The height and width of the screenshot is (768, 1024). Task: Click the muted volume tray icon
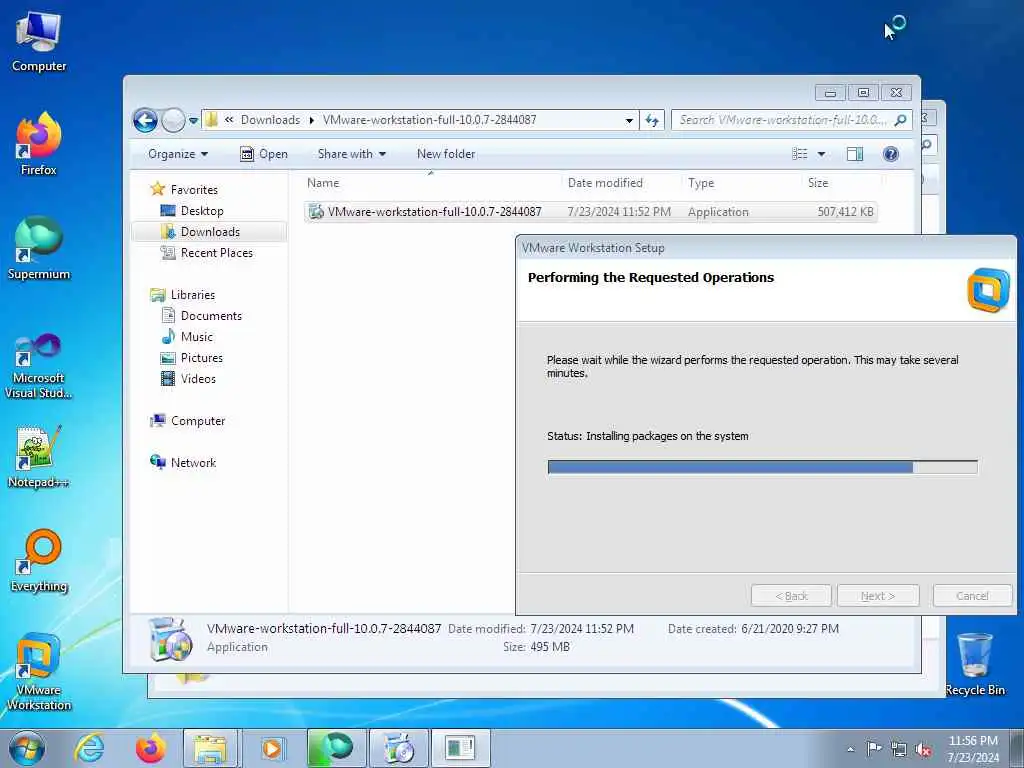(x=923, y=749)
